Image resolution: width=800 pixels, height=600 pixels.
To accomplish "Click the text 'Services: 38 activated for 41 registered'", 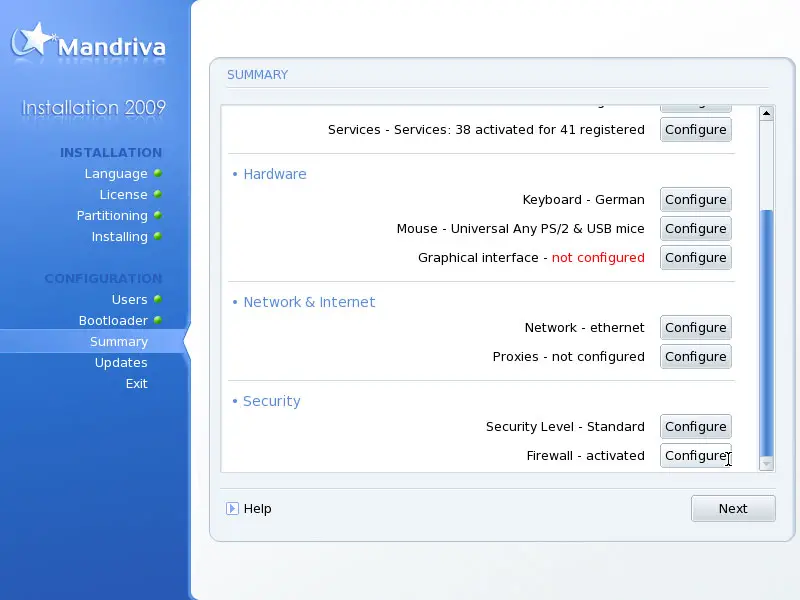I will pos(519,130).
